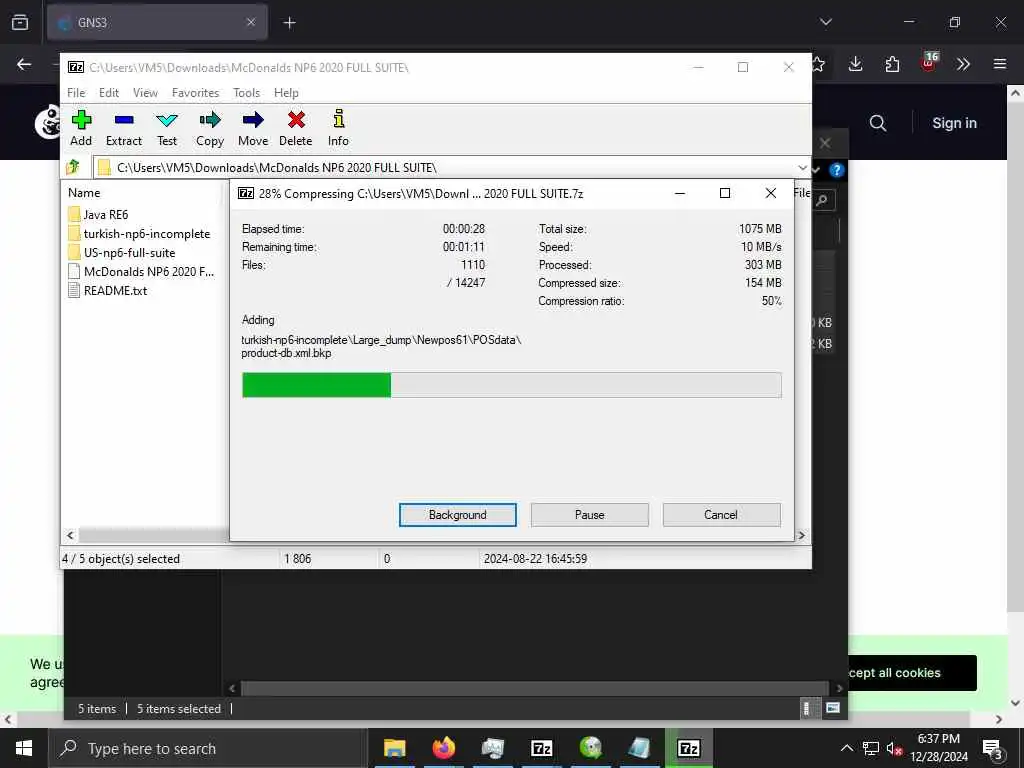Select the US-np6-full-suite folder
This screenshot has height=768, width=1024.
(x=121, y=252)
